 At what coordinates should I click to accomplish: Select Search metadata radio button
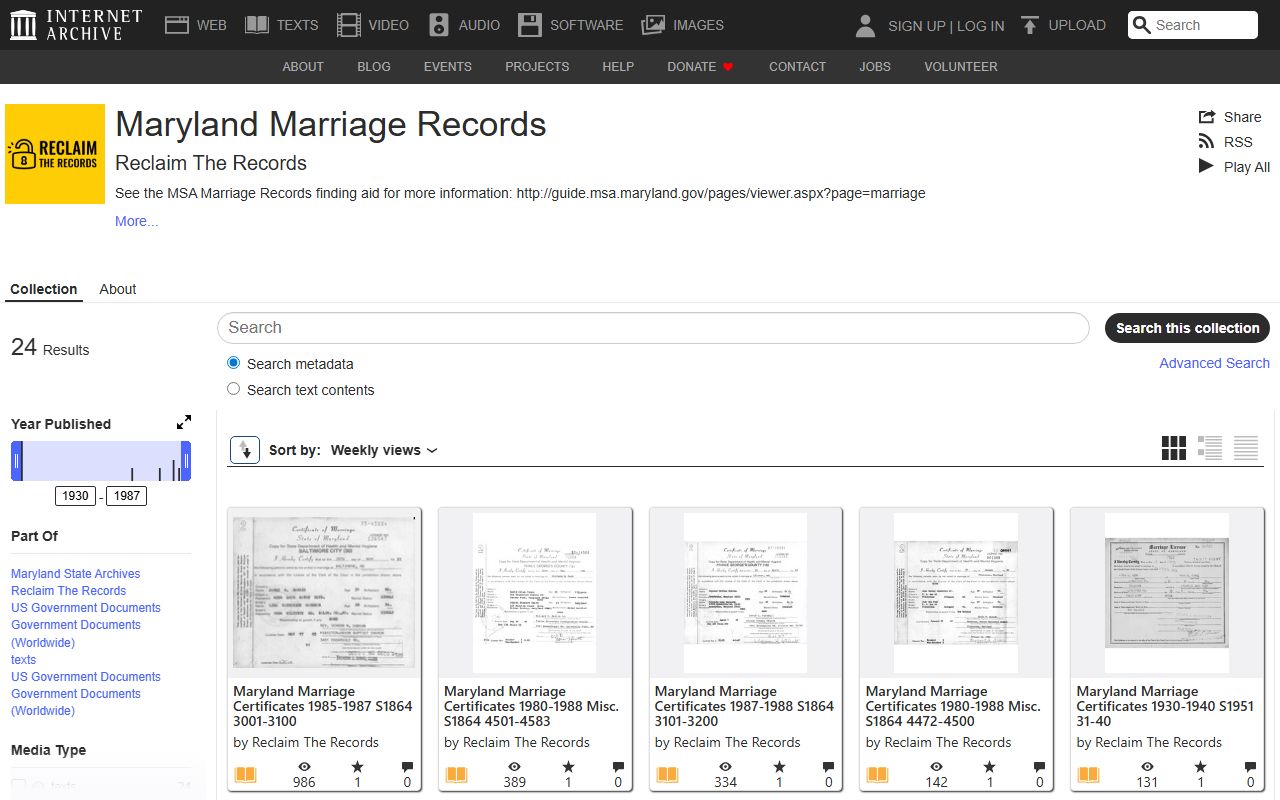coord(233,363)
